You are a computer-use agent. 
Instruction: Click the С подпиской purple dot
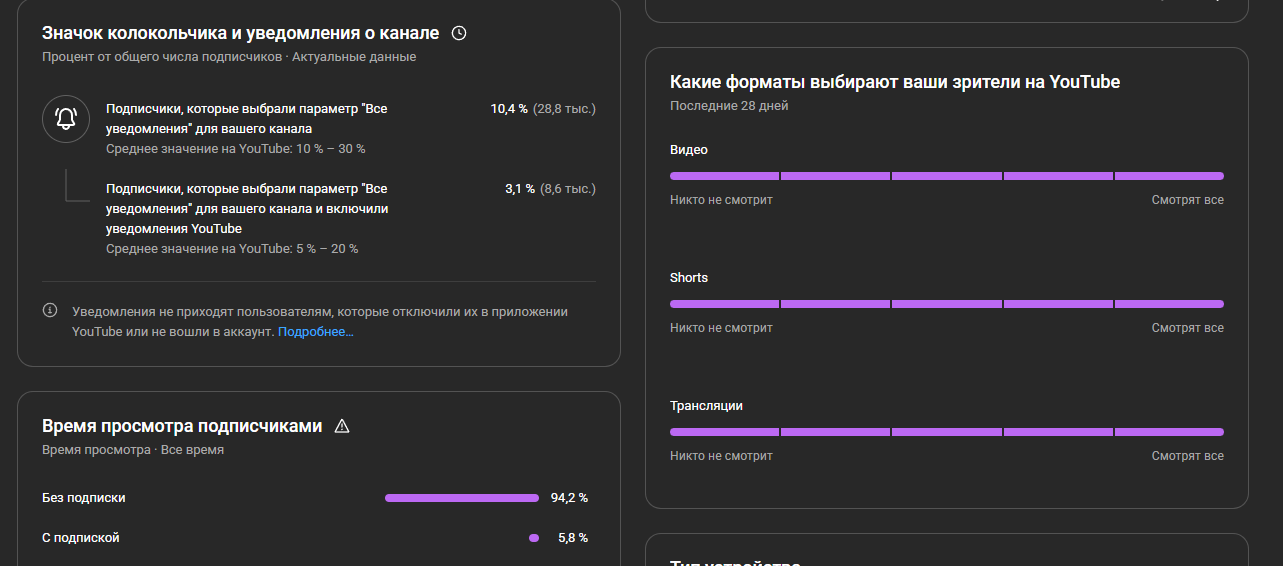pyautogui.click(x=534, y=538)
